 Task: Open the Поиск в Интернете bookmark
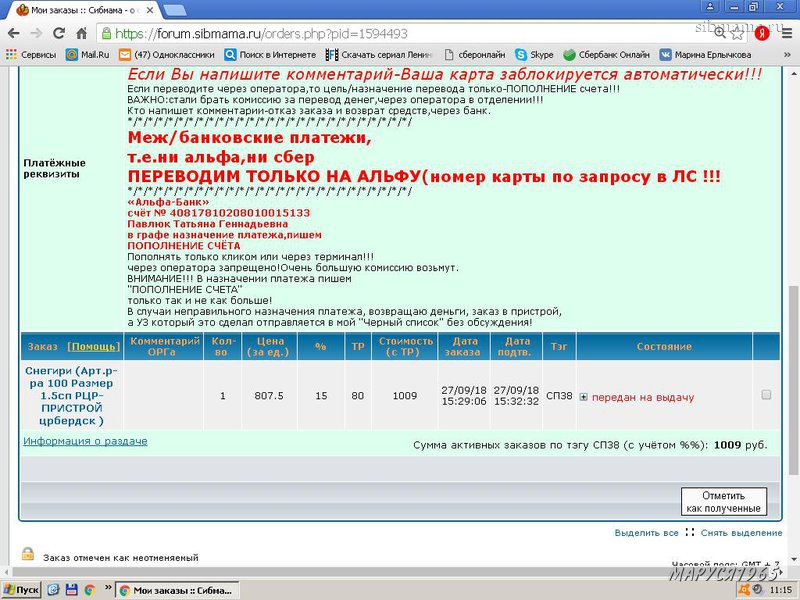270,55
